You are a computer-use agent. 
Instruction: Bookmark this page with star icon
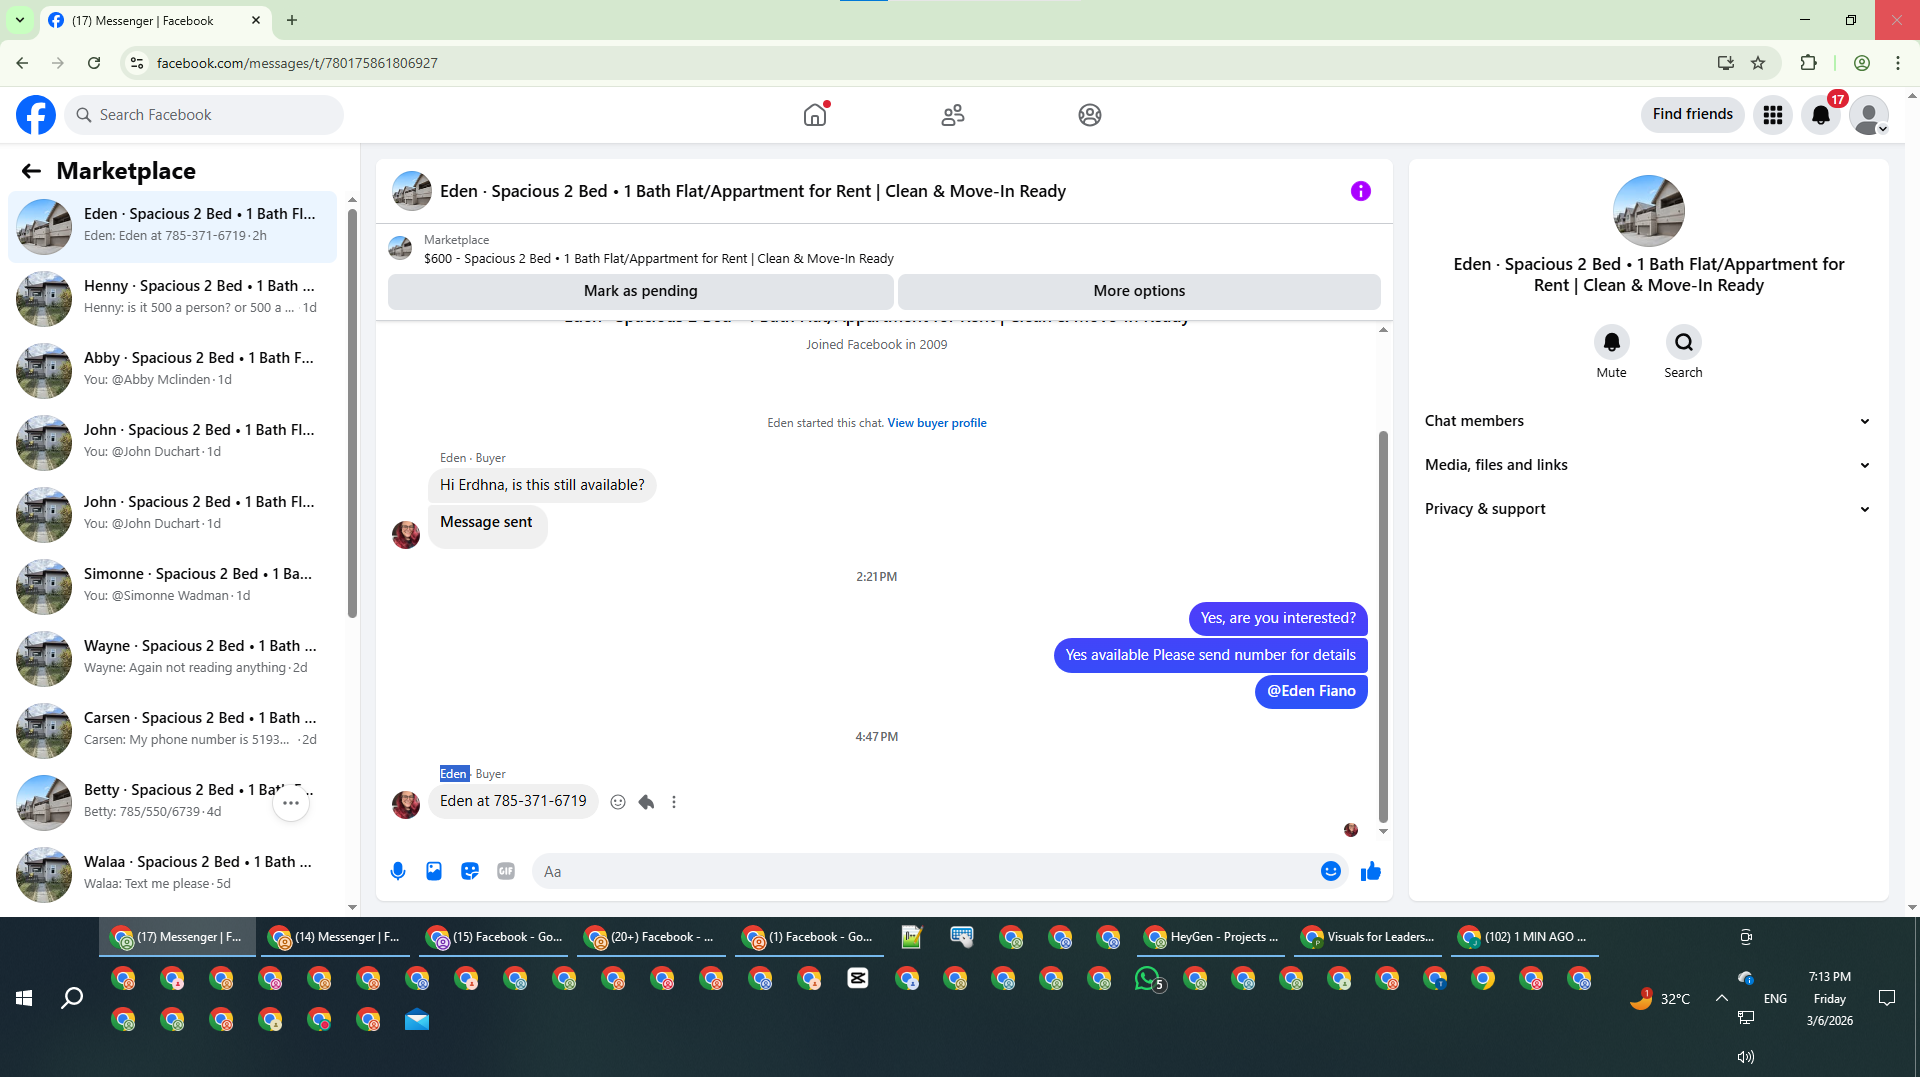(x=1758, y=63)
